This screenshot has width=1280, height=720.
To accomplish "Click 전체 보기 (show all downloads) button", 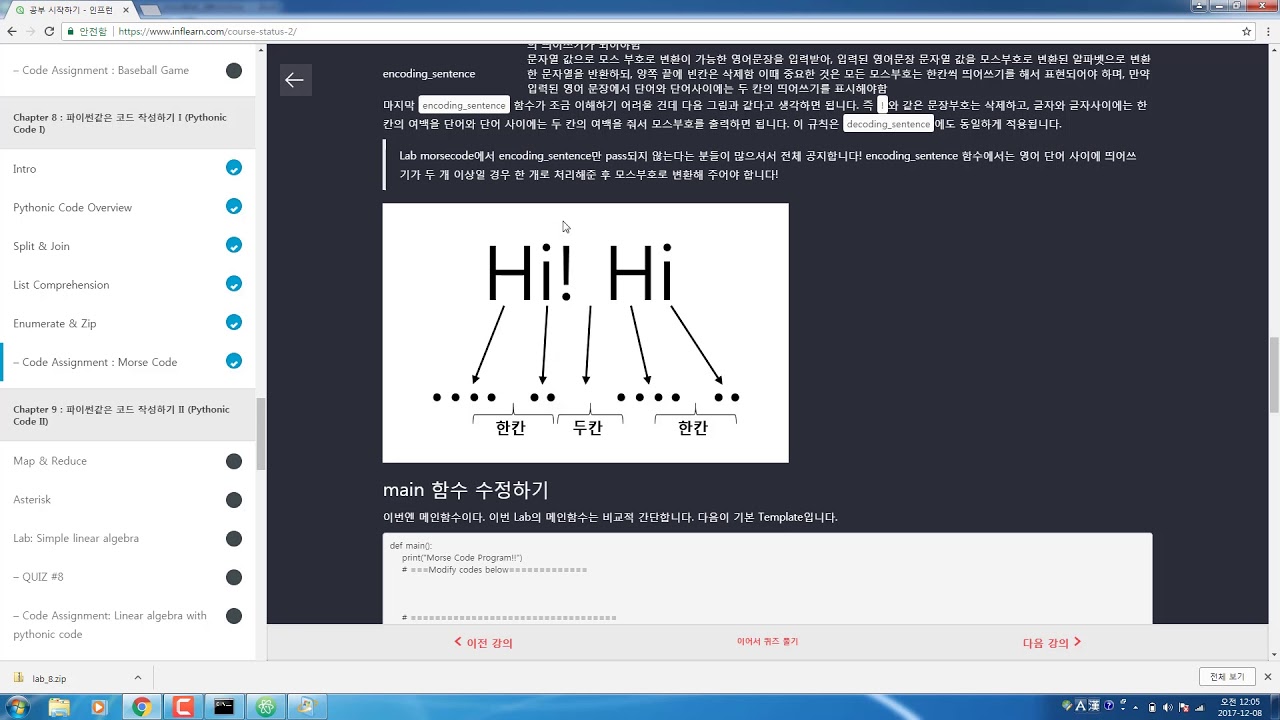I will pyautogui.click(x=1227, y=677).
